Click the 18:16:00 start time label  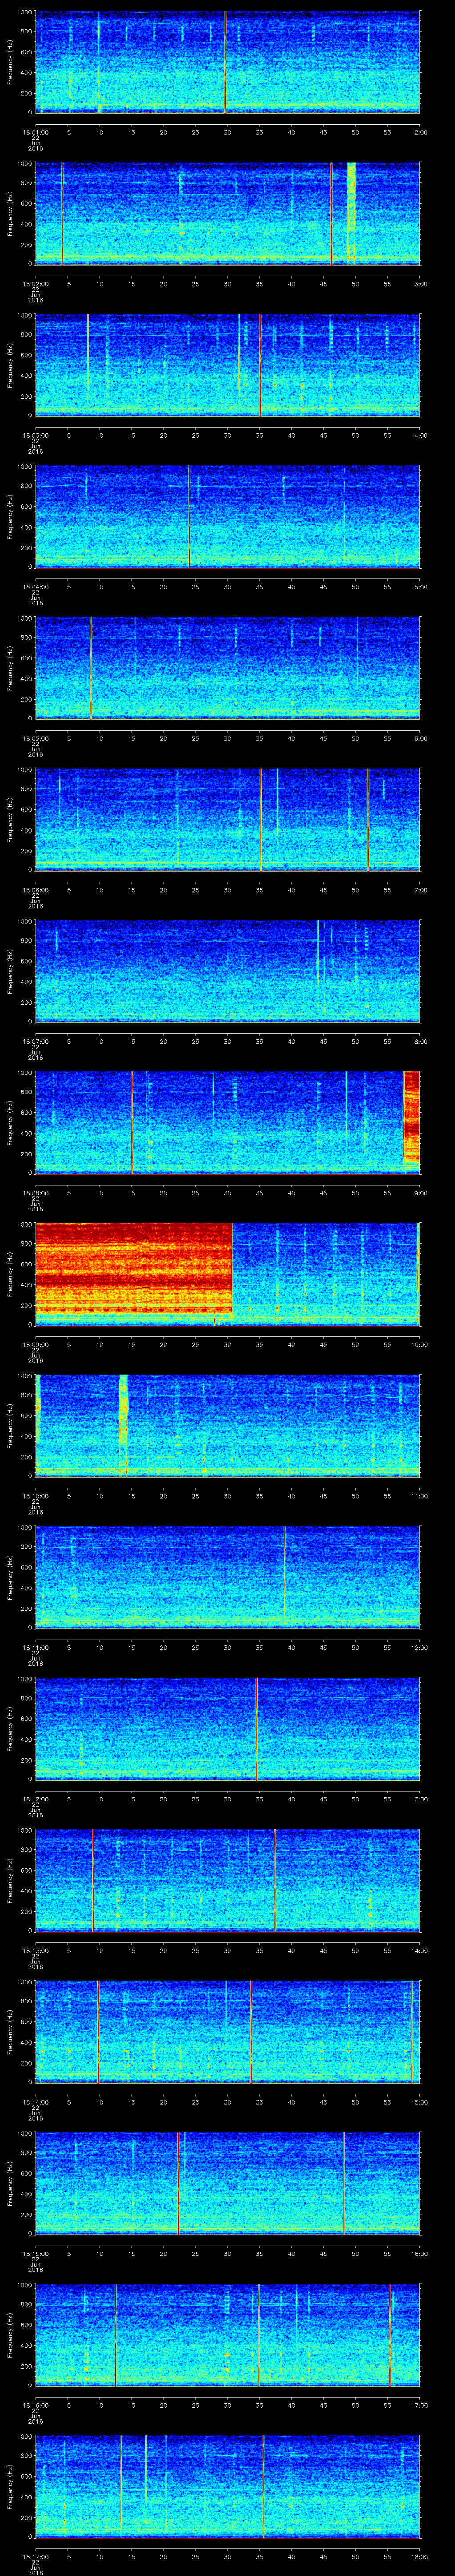35,2406
